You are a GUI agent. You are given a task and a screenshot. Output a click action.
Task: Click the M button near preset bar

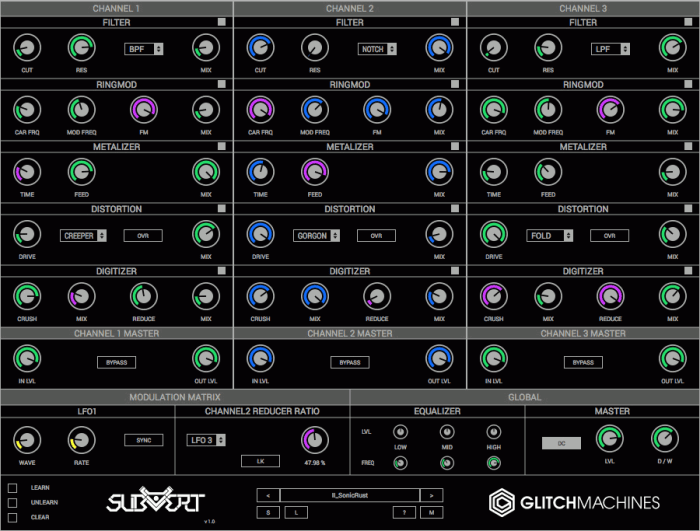point(431,513)
